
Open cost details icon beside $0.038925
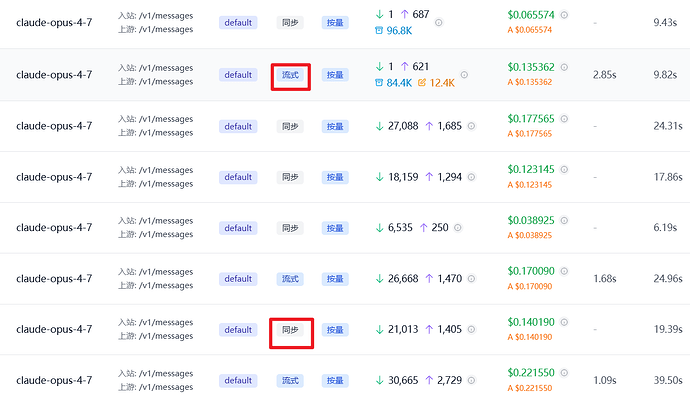click(564, 220)
